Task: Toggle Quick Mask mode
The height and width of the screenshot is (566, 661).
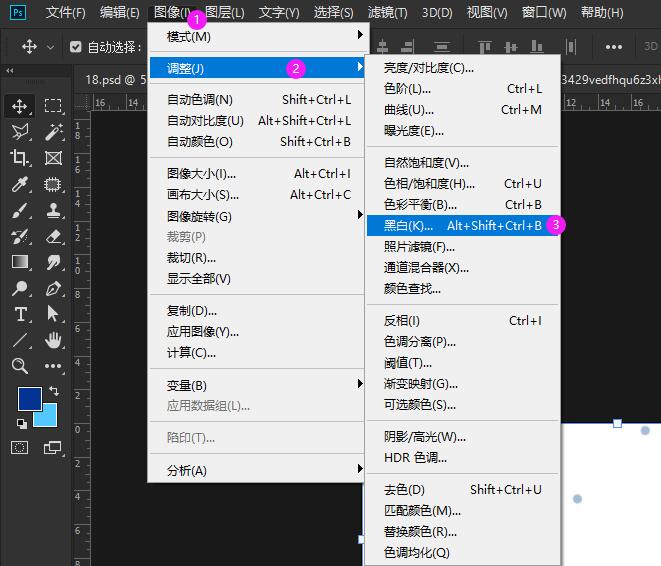Action: pos(19,447)
